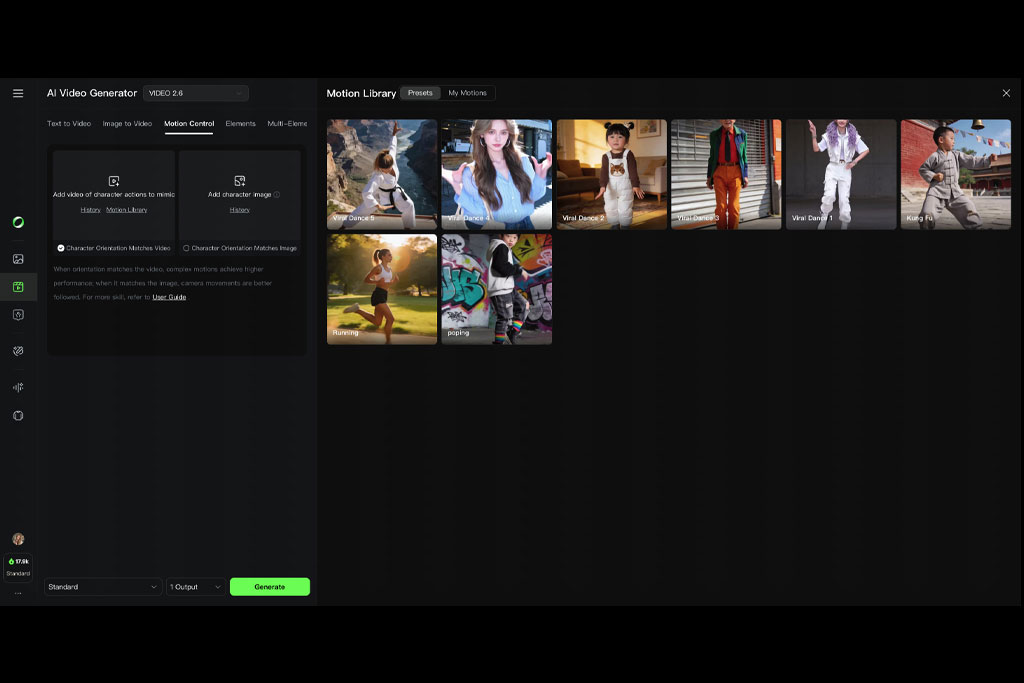The image size is (1024, 683).
Task: Click the add character action video icon
Action: tap(114, 181)
